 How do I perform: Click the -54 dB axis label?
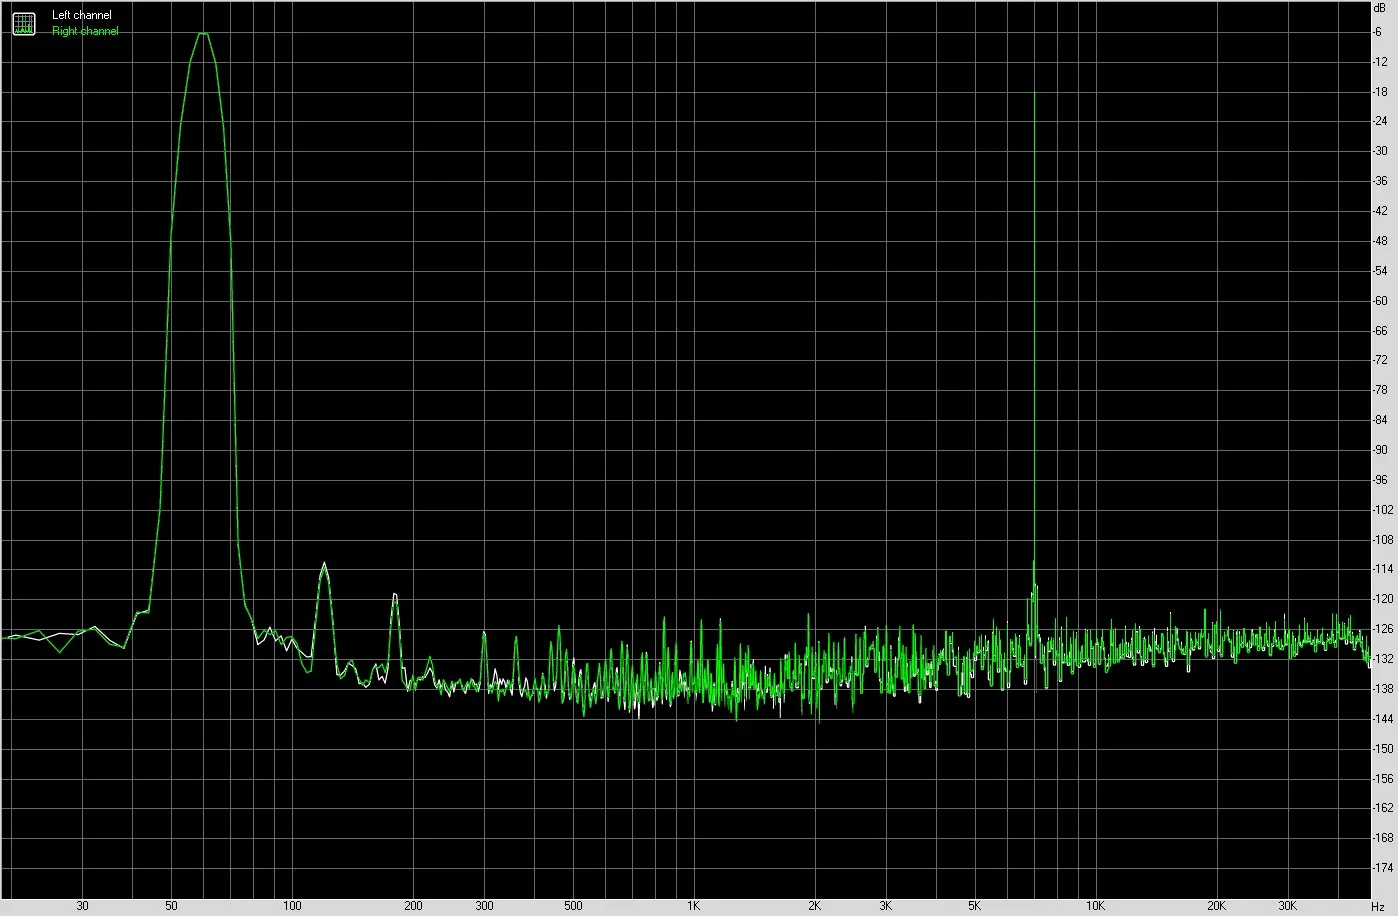point(1381,271)
